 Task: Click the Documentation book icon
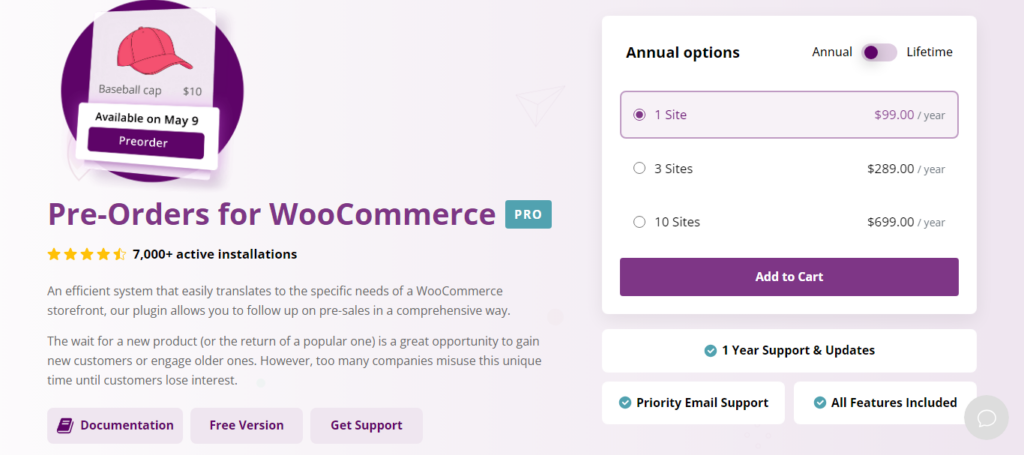pos(65,425)
